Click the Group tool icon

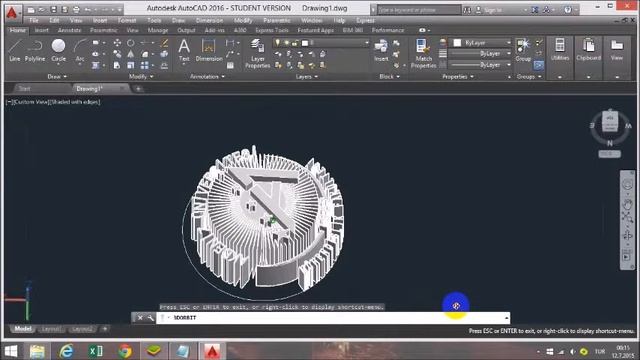(x=523, y=50)
